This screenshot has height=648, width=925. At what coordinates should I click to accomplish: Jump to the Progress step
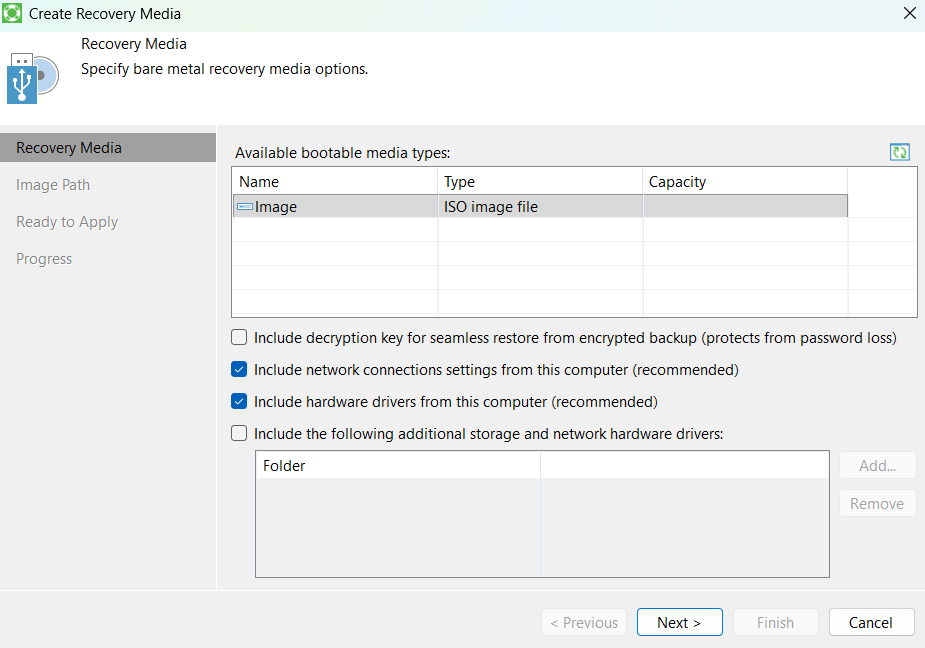click(x=44, y=259)
